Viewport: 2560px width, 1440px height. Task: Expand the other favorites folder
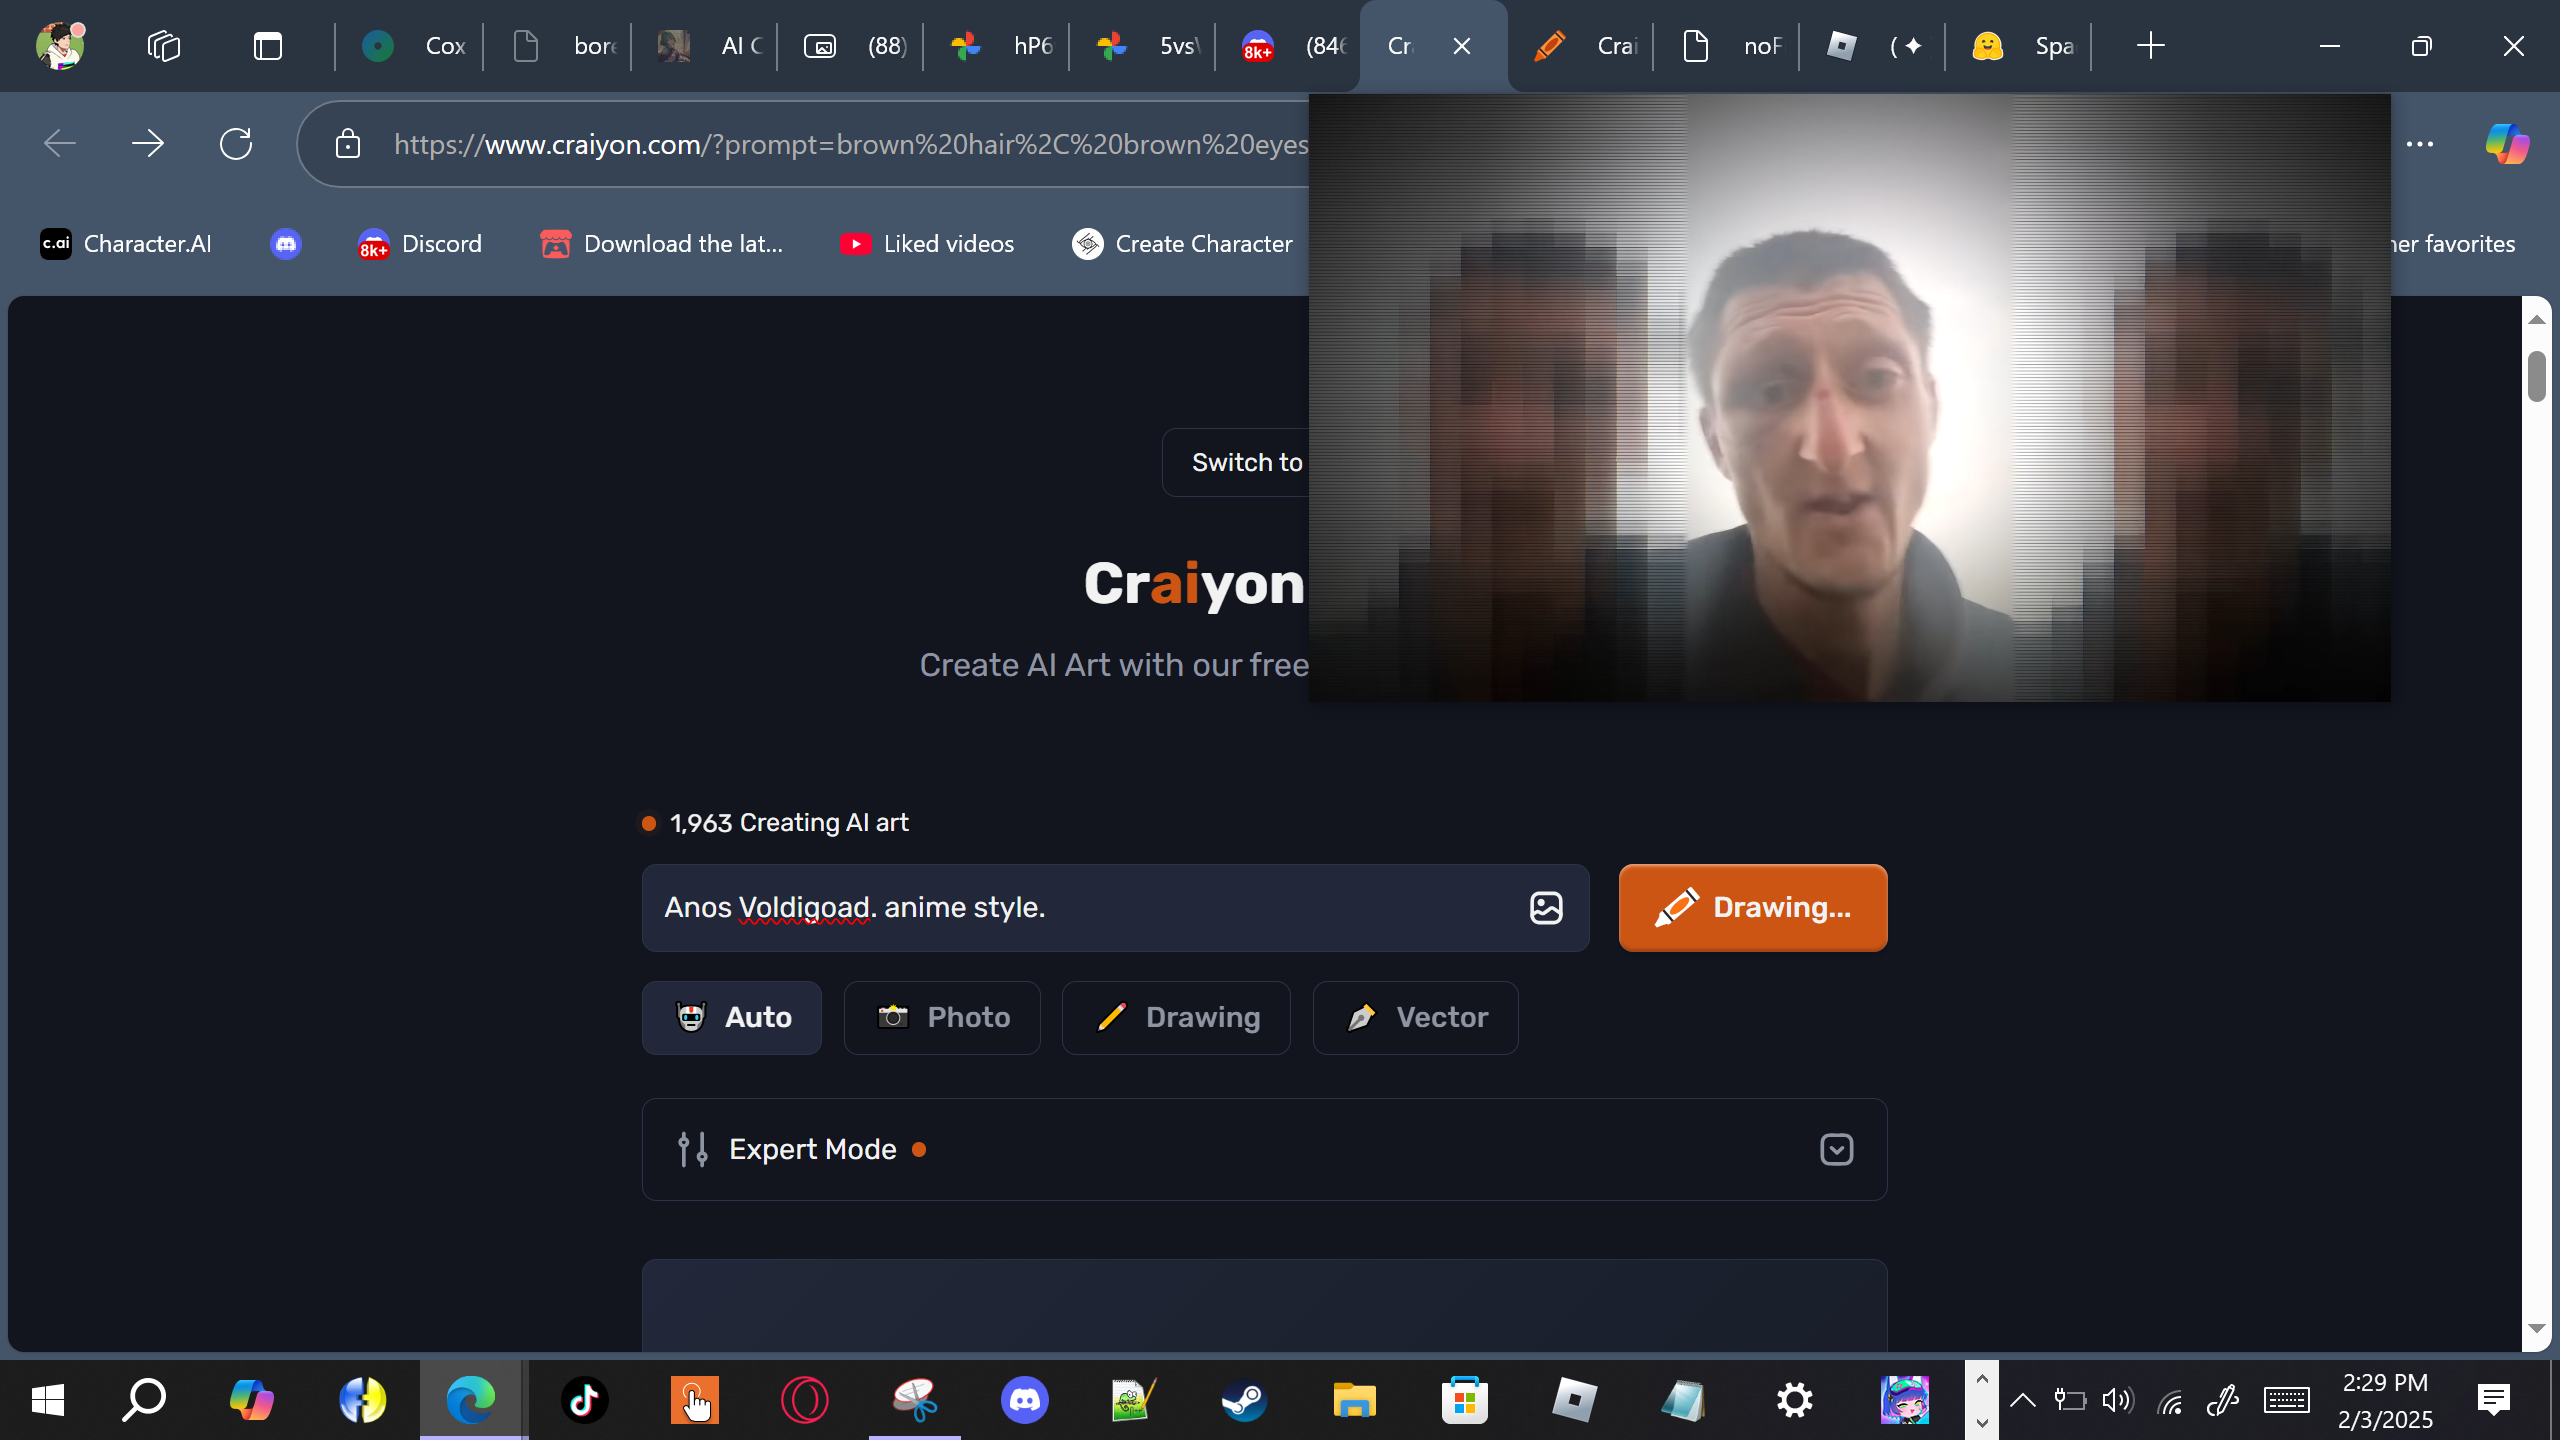2452,244
